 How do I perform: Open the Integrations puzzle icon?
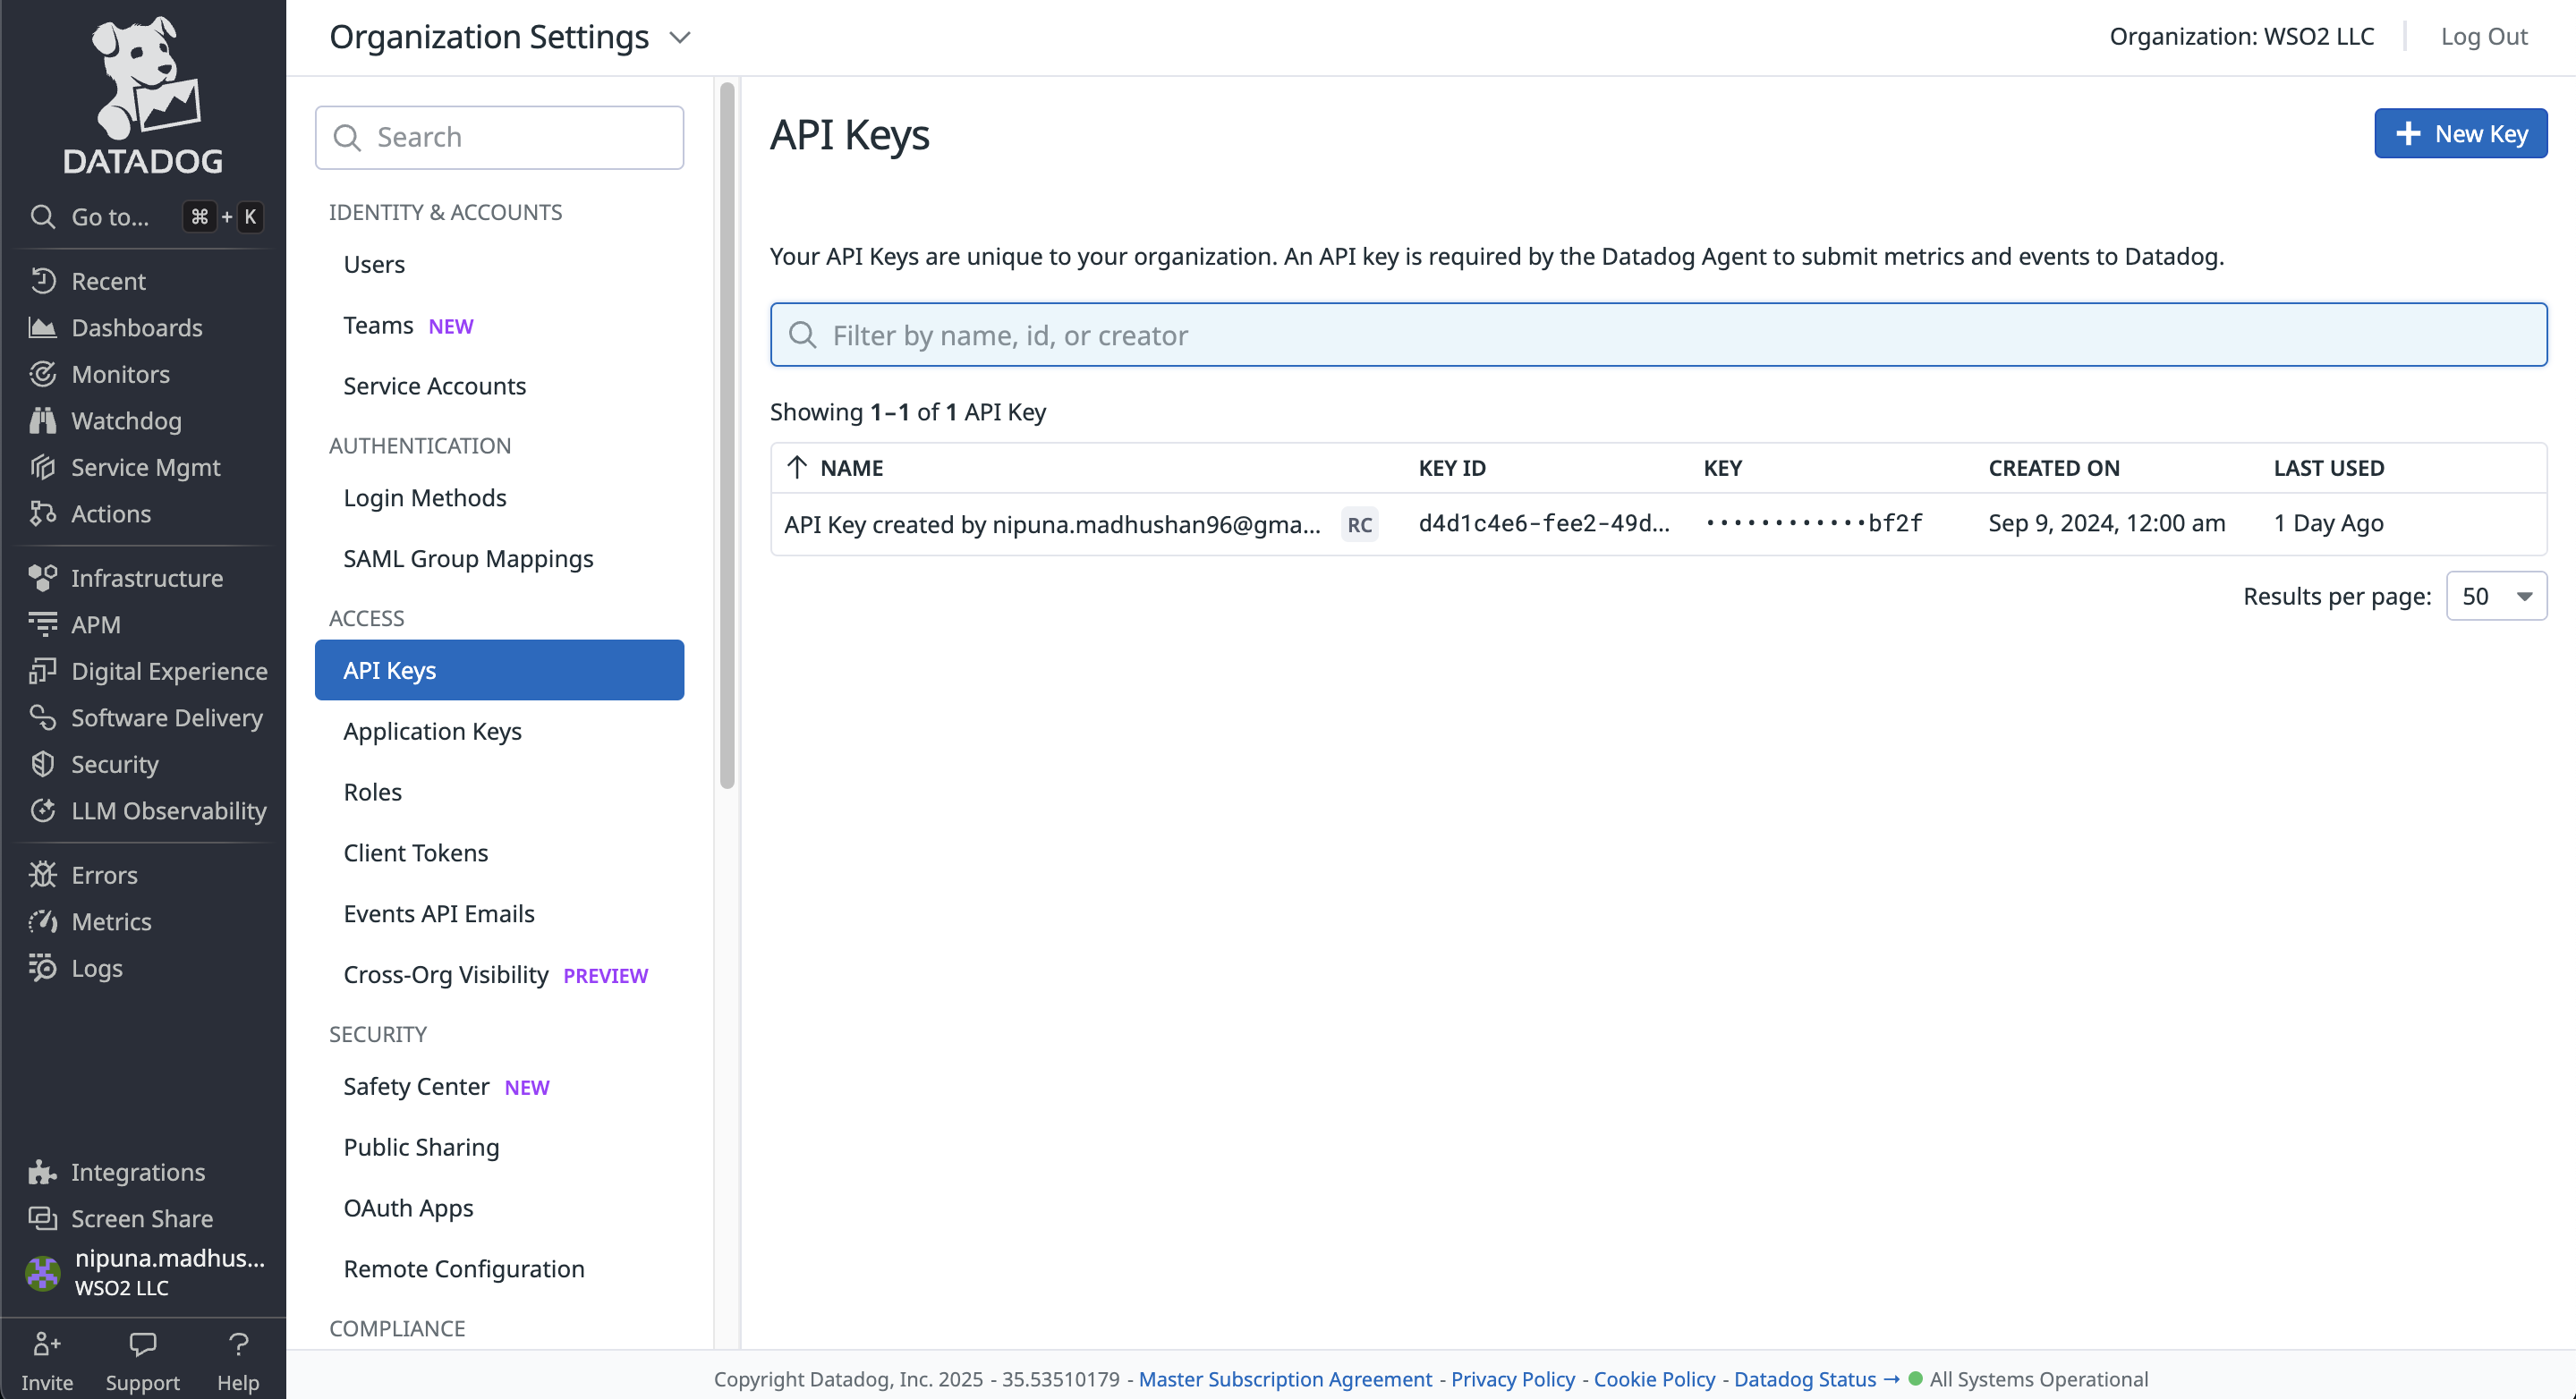[x=42, y=1172]
